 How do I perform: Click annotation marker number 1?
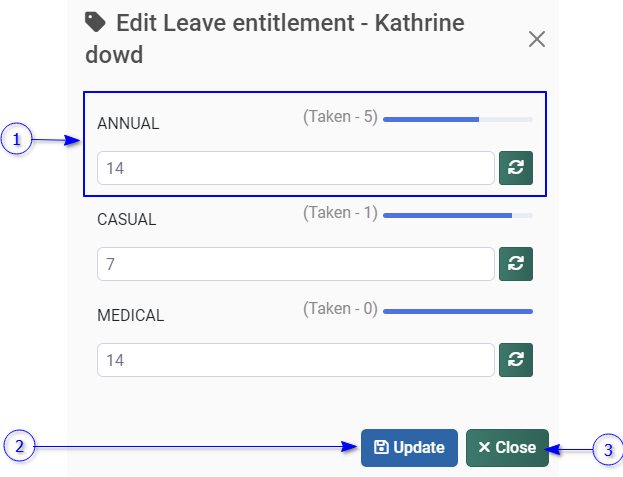tap(17, 140)
